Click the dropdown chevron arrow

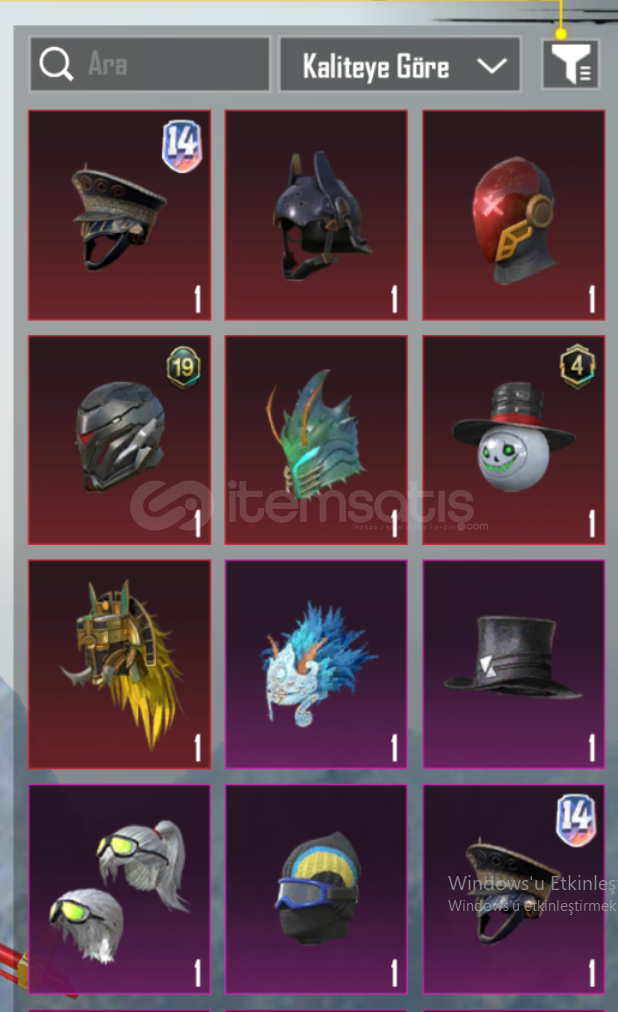click(x=492, y=65)
